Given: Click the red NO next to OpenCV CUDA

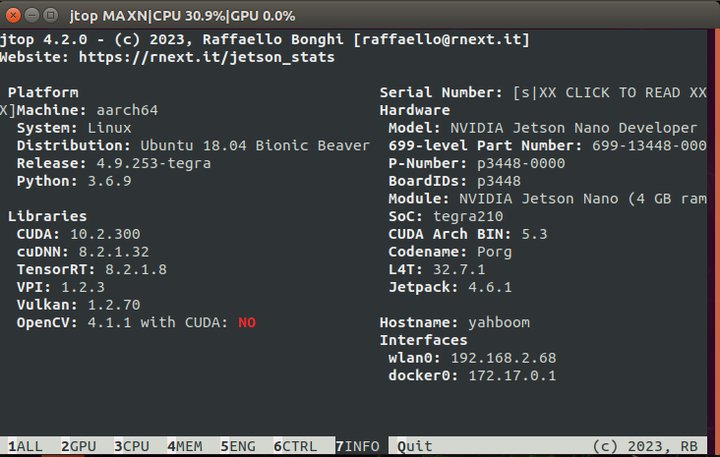Looking at the screenshot, I should (247, 322).
